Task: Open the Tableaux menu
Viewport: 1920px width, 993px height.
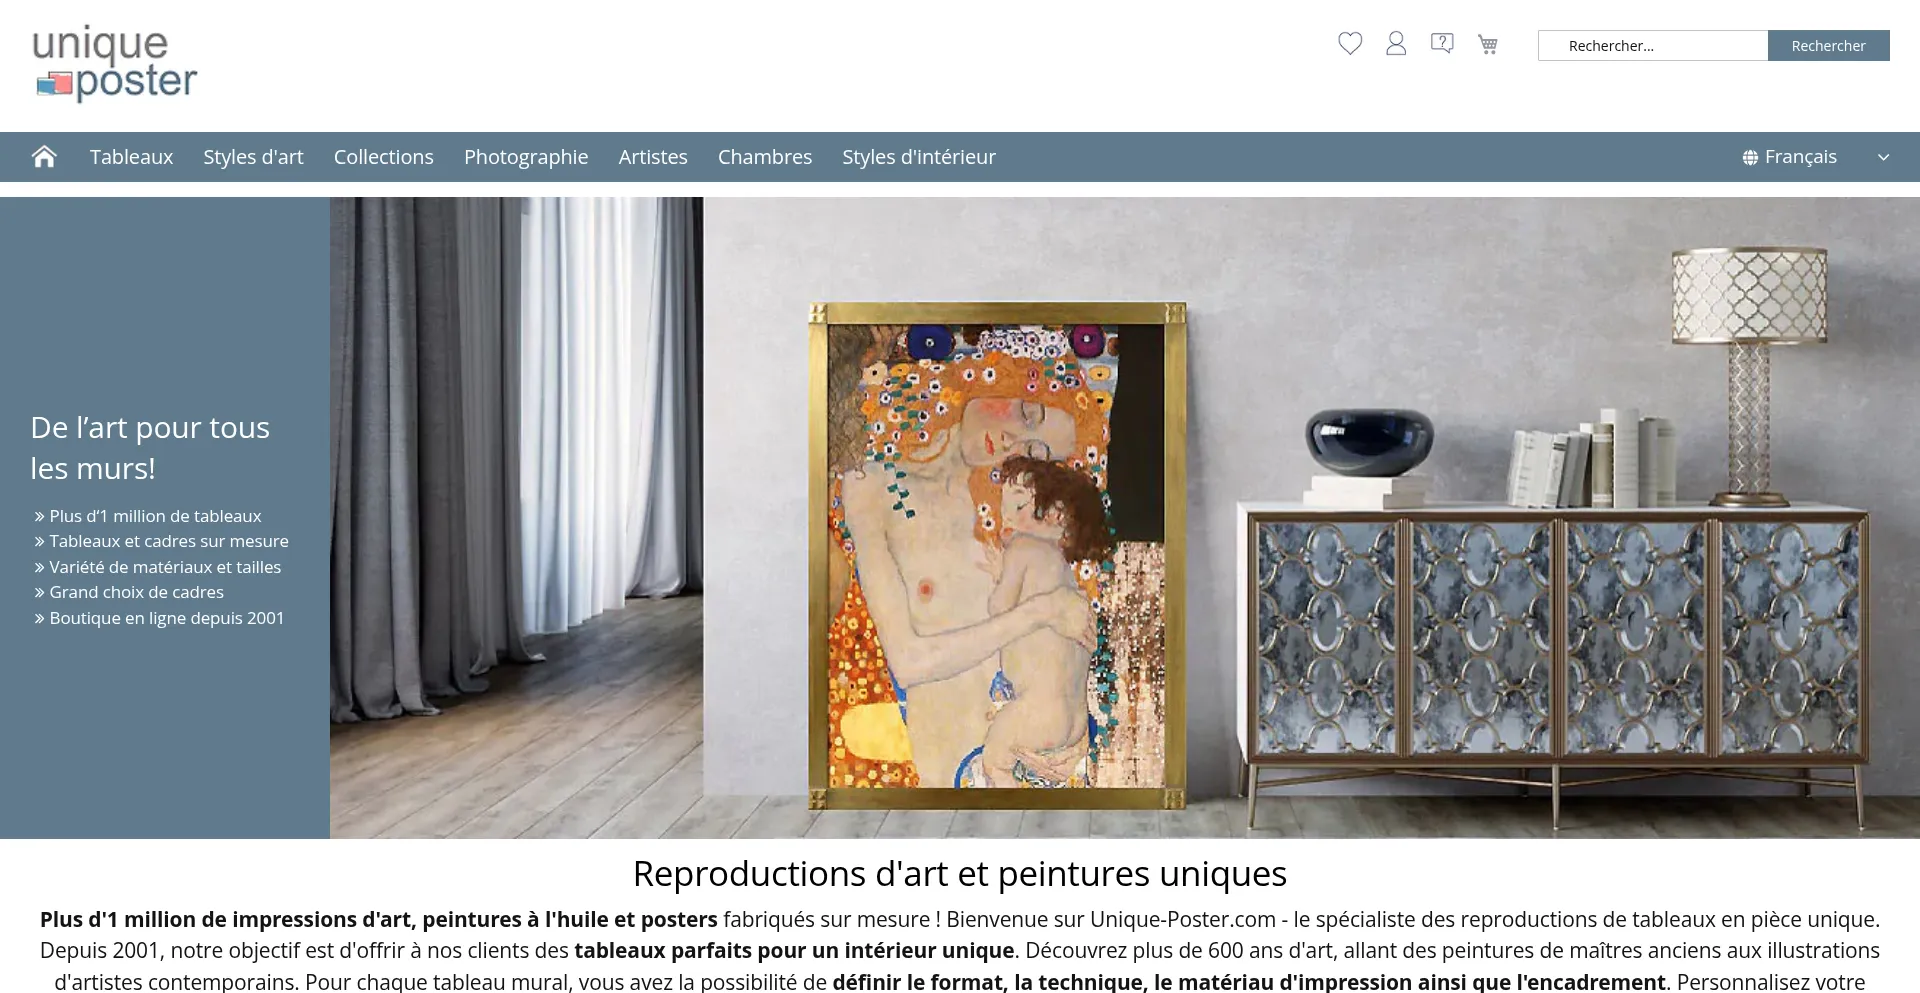Action: (131, 157)
